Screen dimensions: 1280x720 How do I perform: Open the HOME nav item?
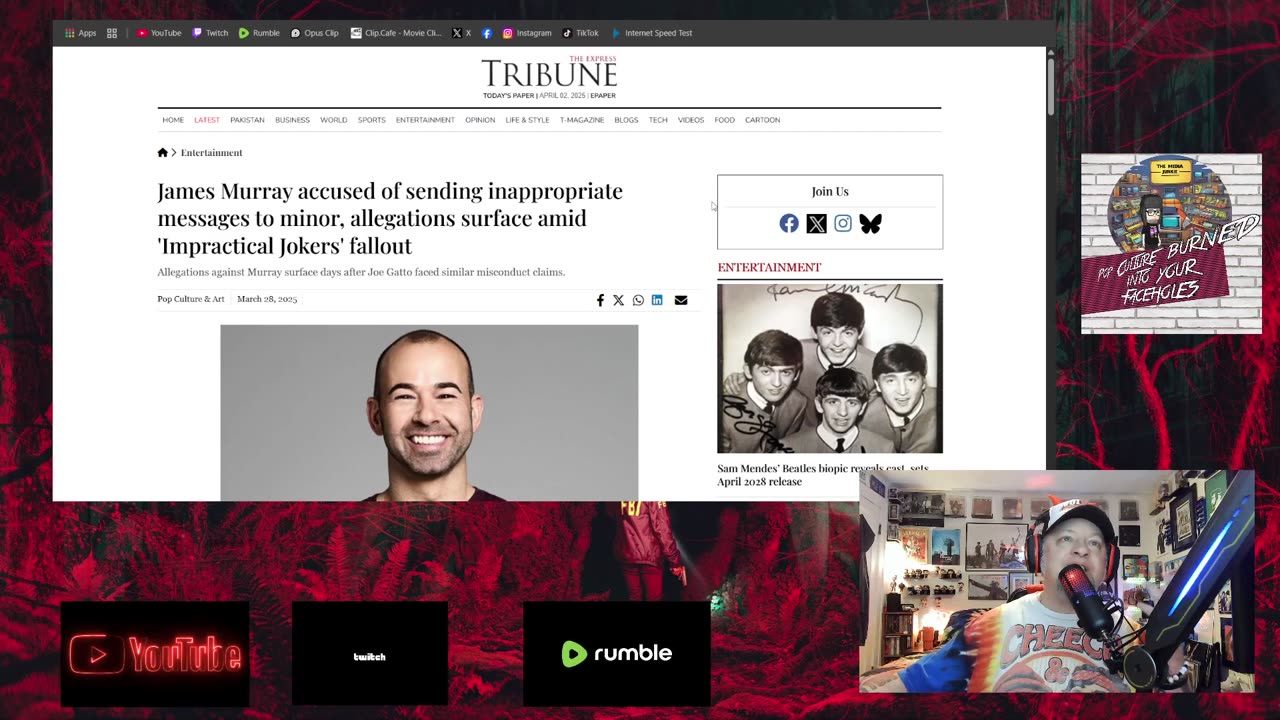[173, 120]
